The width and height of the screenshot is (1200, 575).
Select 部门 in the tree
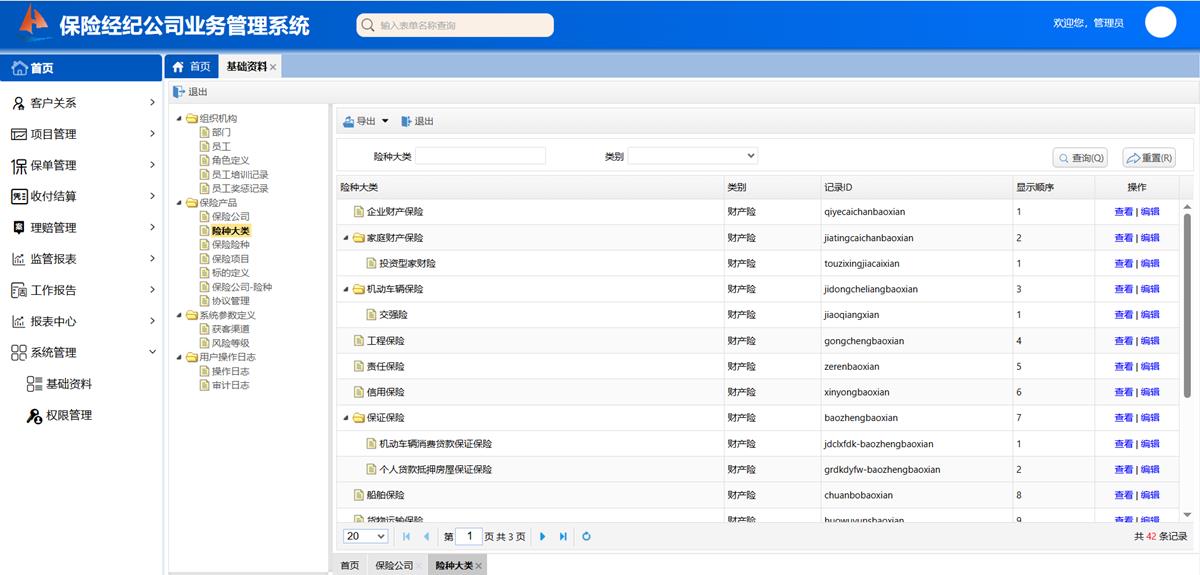(x=221, y=132)
